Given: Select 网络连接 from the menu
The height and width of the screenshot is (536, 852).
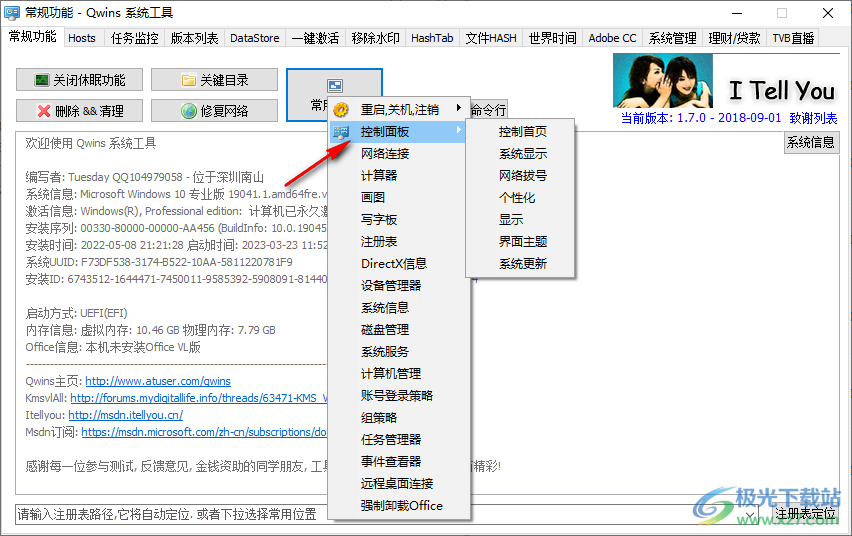Looking at the screenshot, I should (x=399, y=154).
